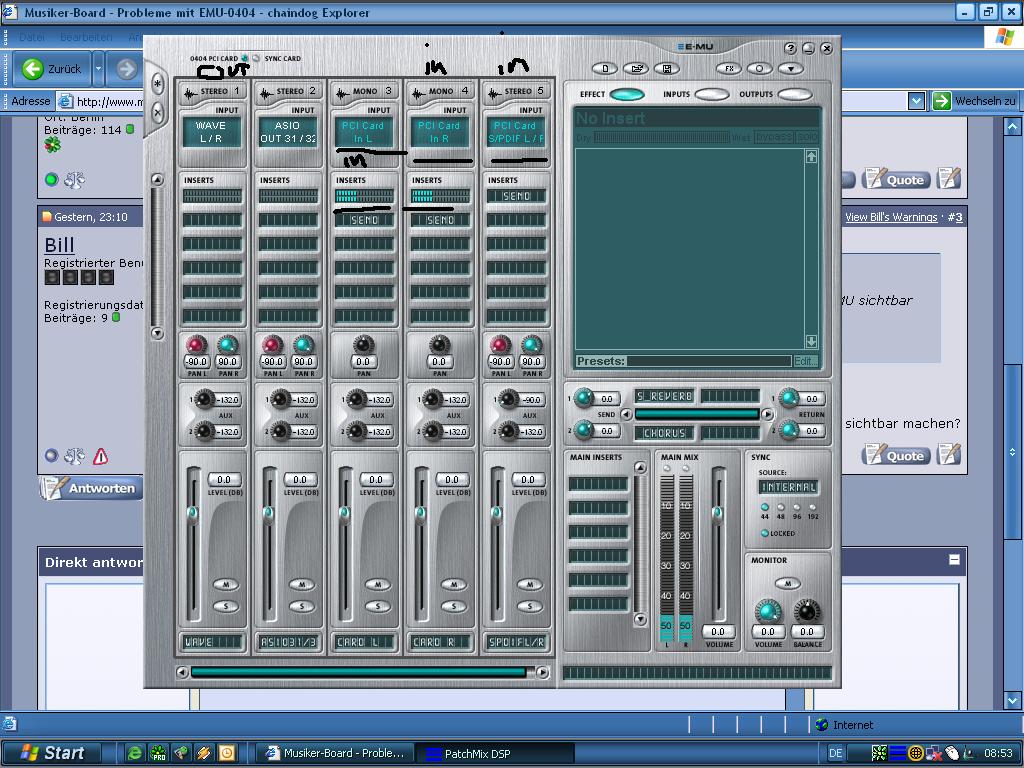Click the waveform icon of Mono 3 strip
This screenshot has height=768, width=1024.
point(342,93)
